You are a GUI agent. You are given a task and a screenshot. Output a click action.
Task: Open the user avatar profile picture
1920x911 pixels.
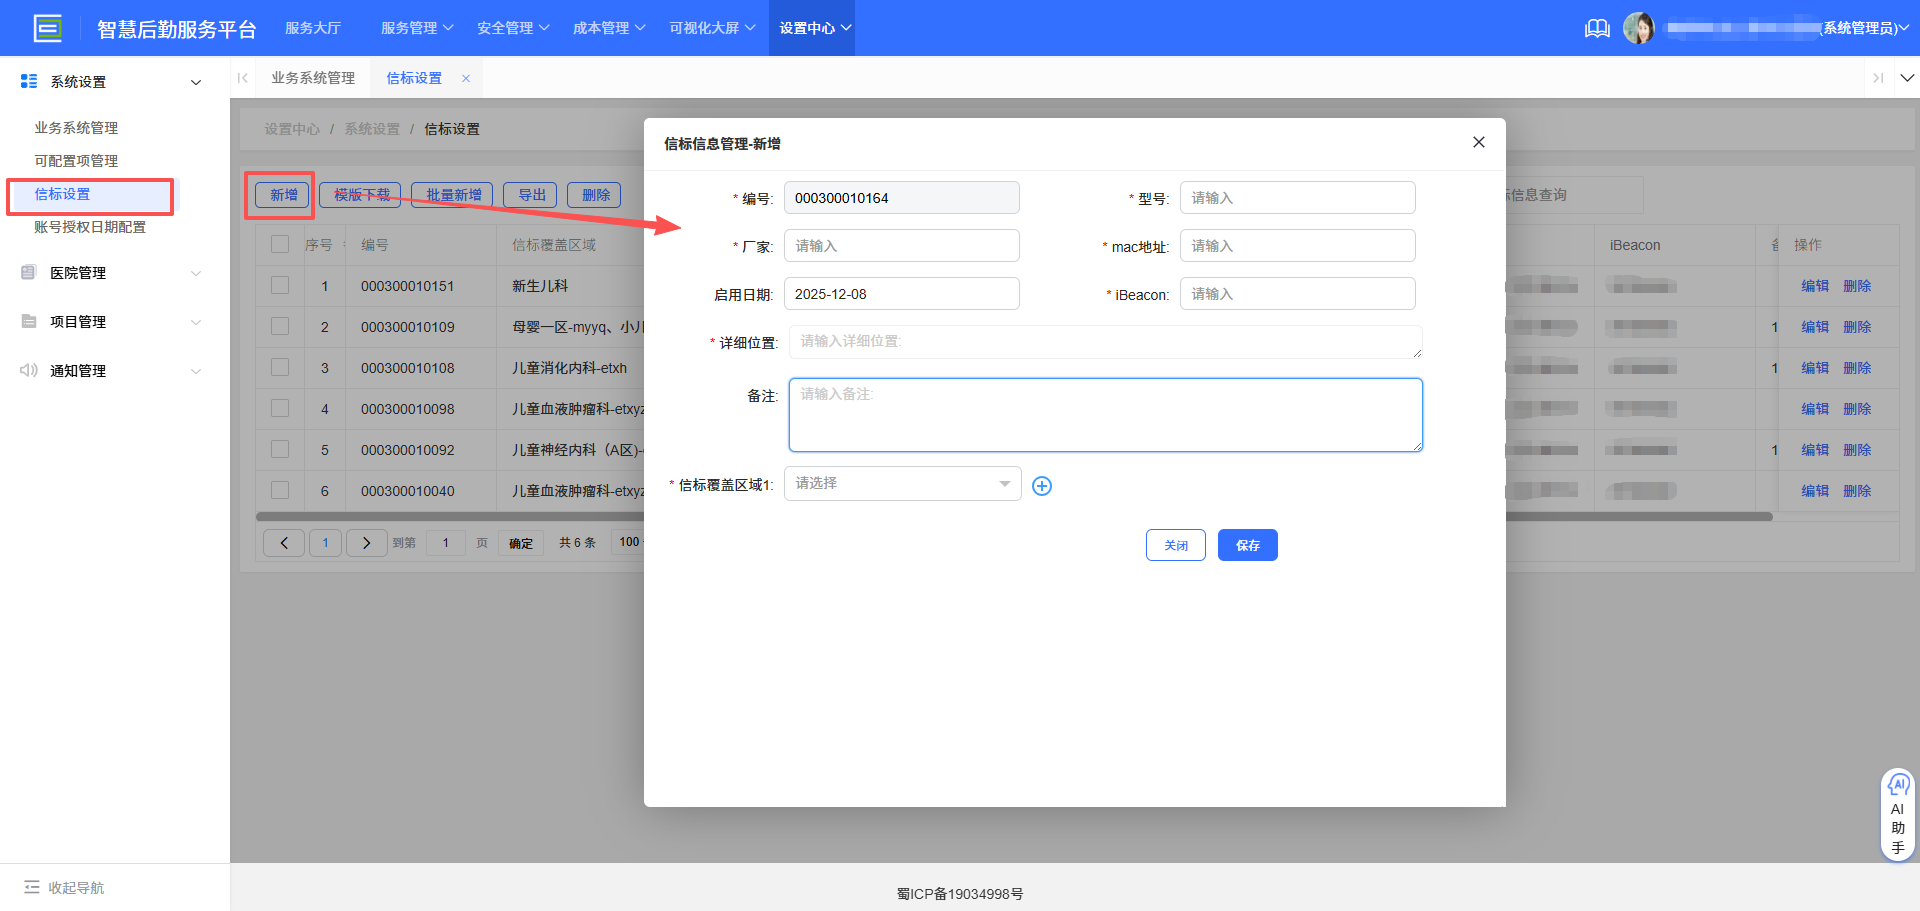coord(1640,27)
